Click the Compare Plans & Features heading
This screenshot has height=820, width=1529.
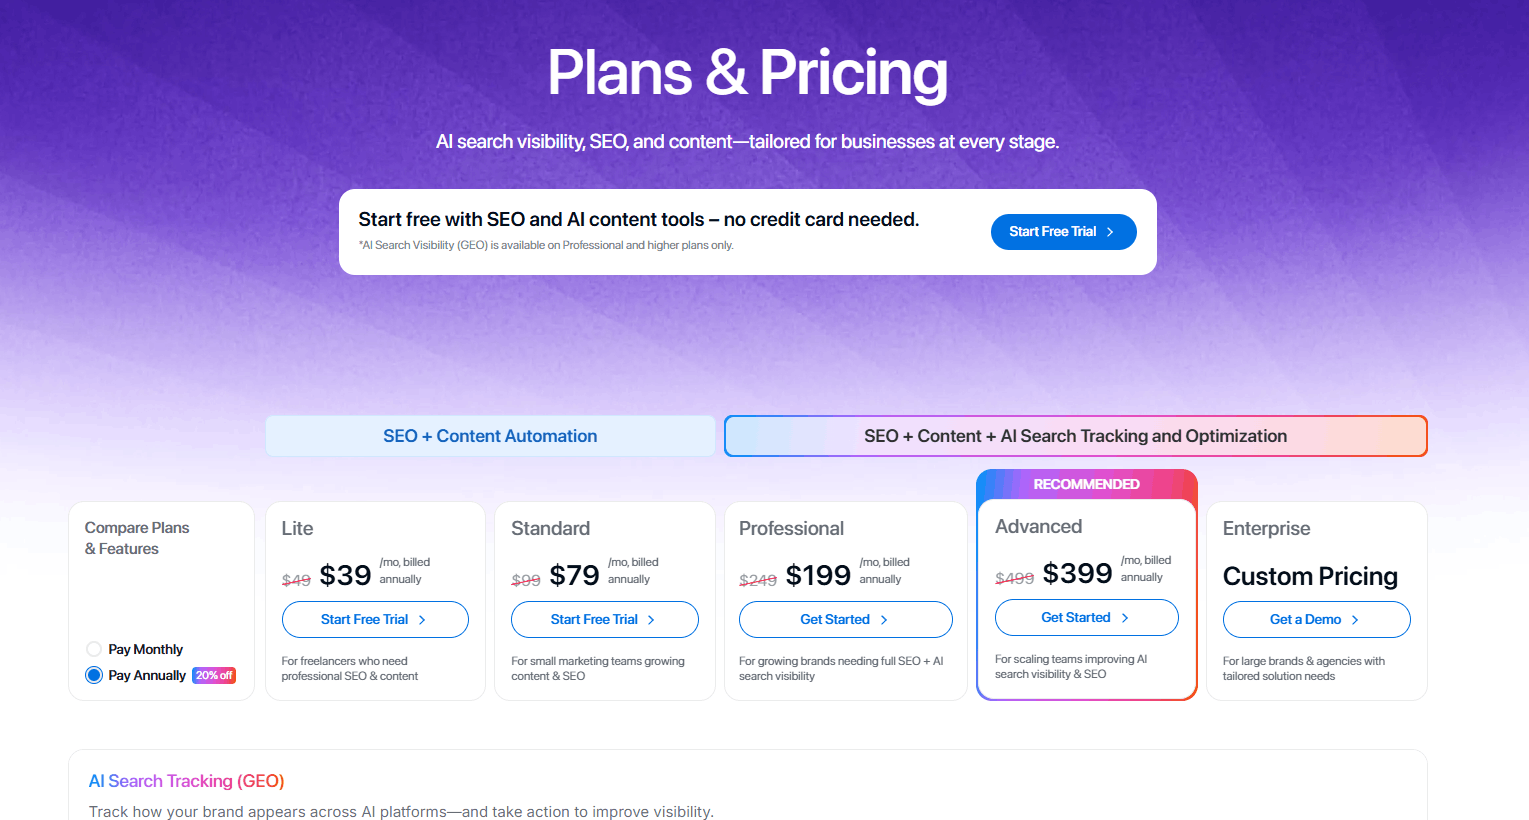[x=137, y=538]
